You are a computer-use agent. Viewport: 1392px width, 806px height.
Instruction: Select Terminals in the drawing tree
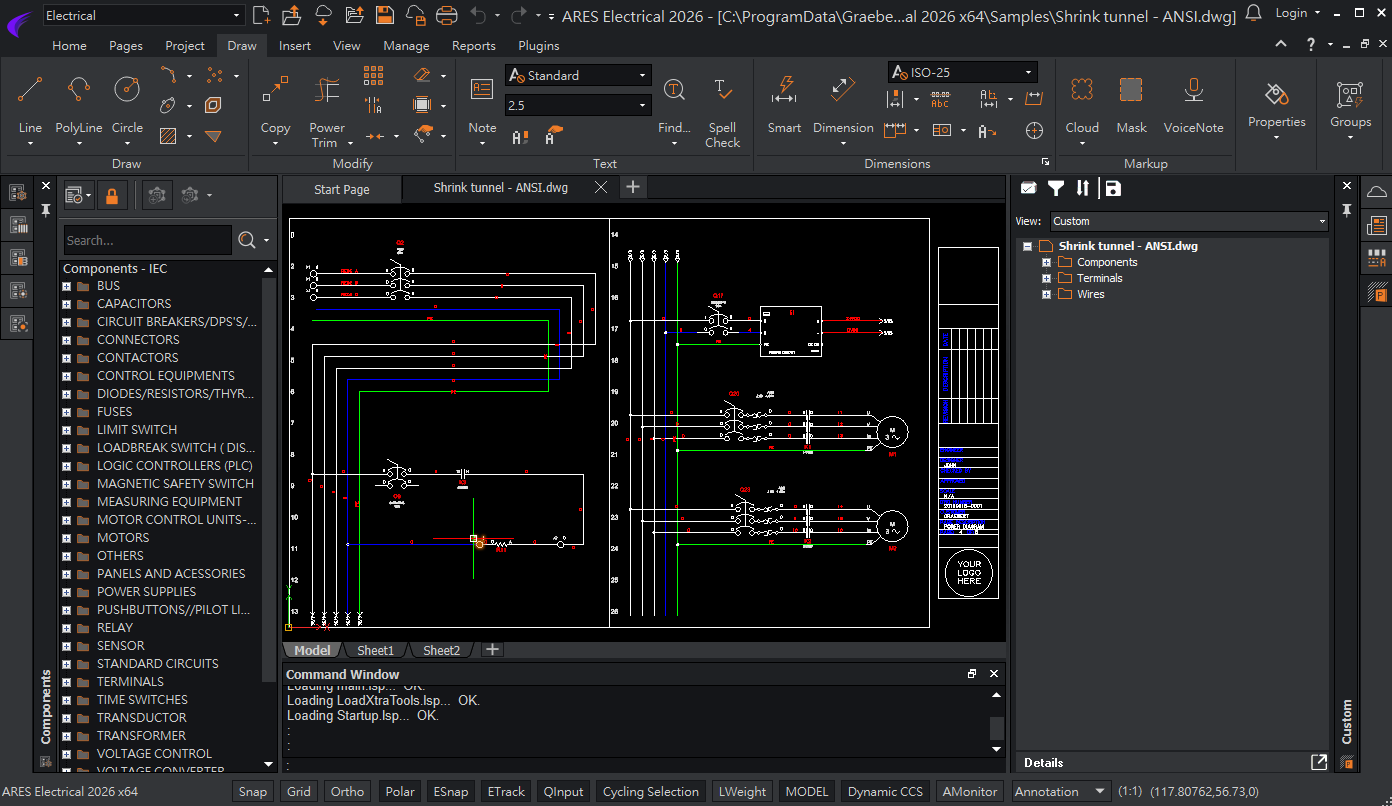(x=1099, y=278)
